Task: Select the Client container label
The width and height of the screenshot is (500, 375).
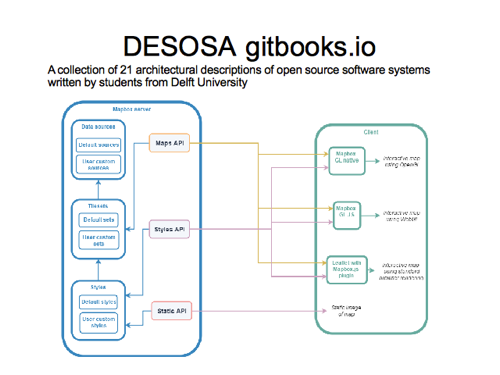Action: [x=371, y=132]
